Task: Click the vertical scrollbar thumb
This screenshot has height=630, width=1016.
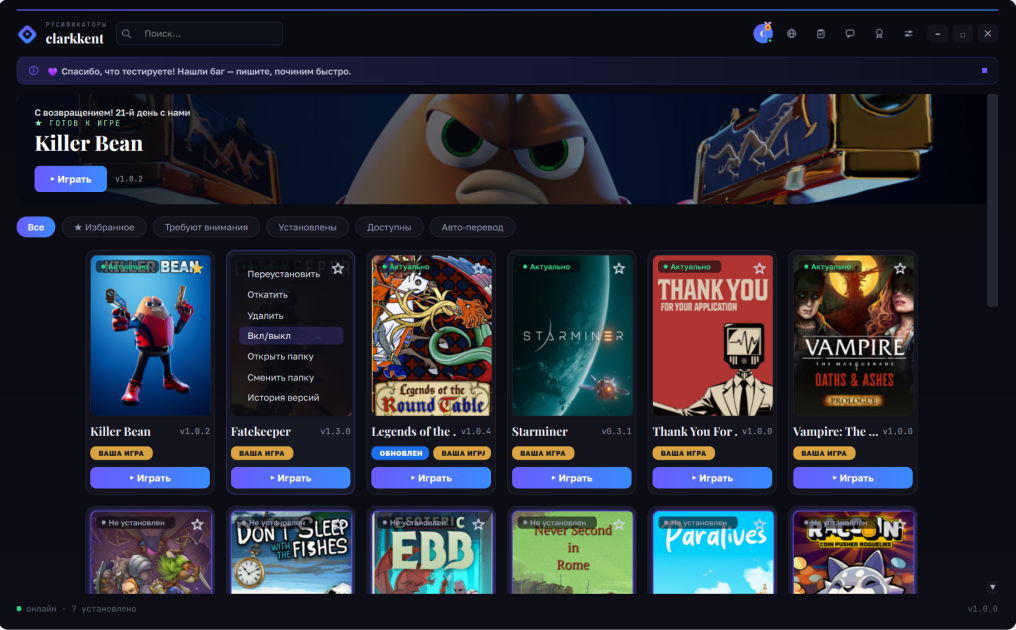Action: coord(992,200)
